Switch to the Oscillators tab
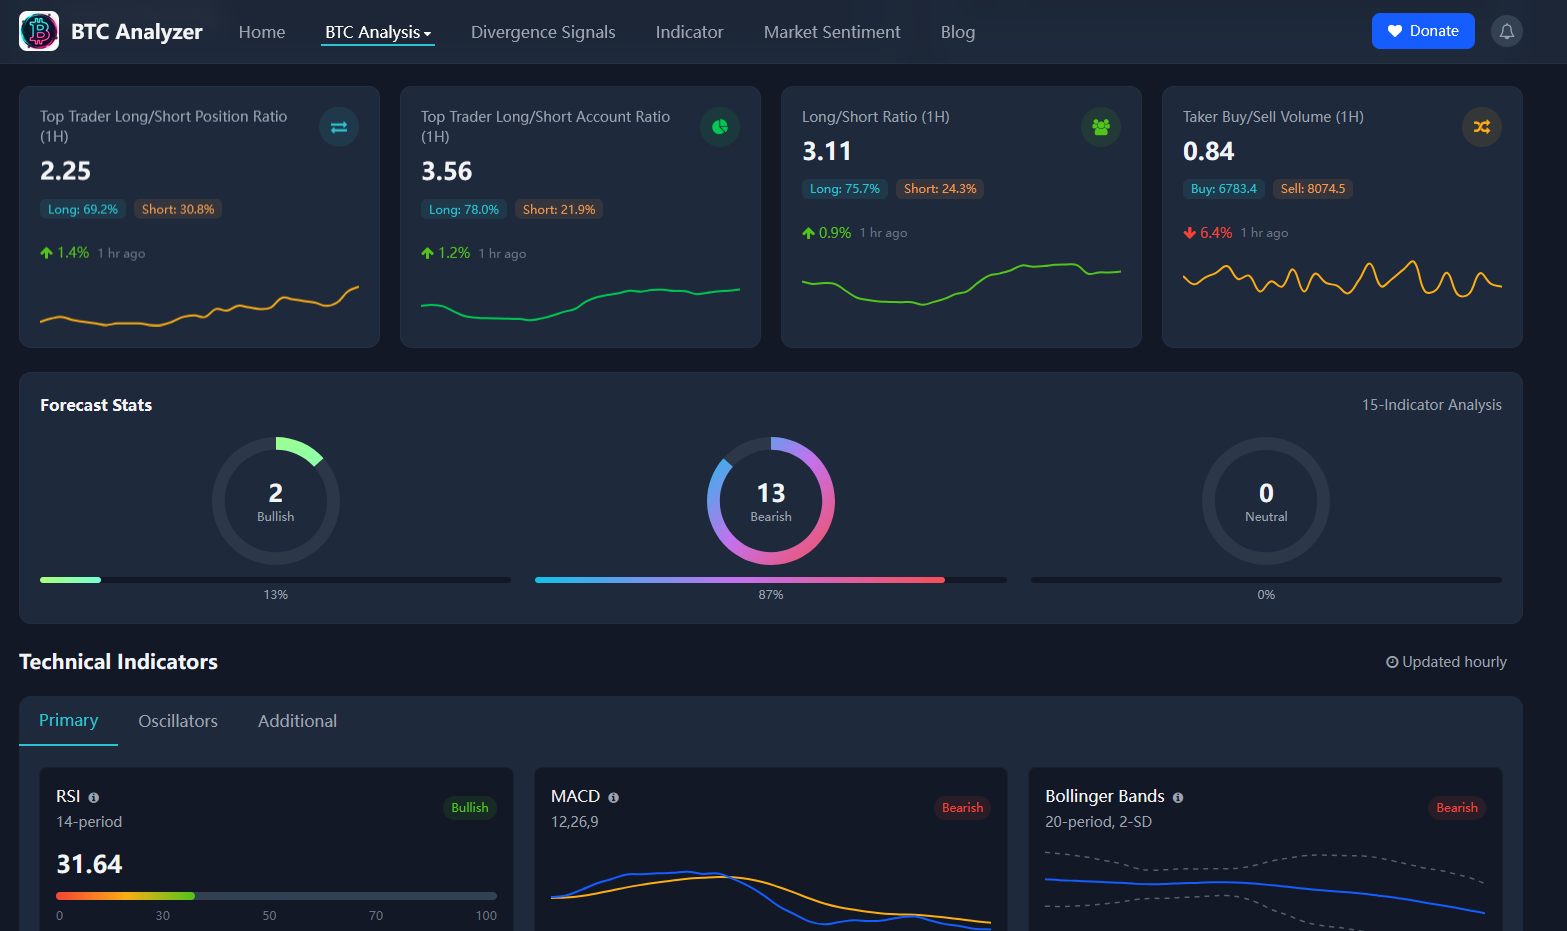The image size is (1567, 931). [178, 720]
